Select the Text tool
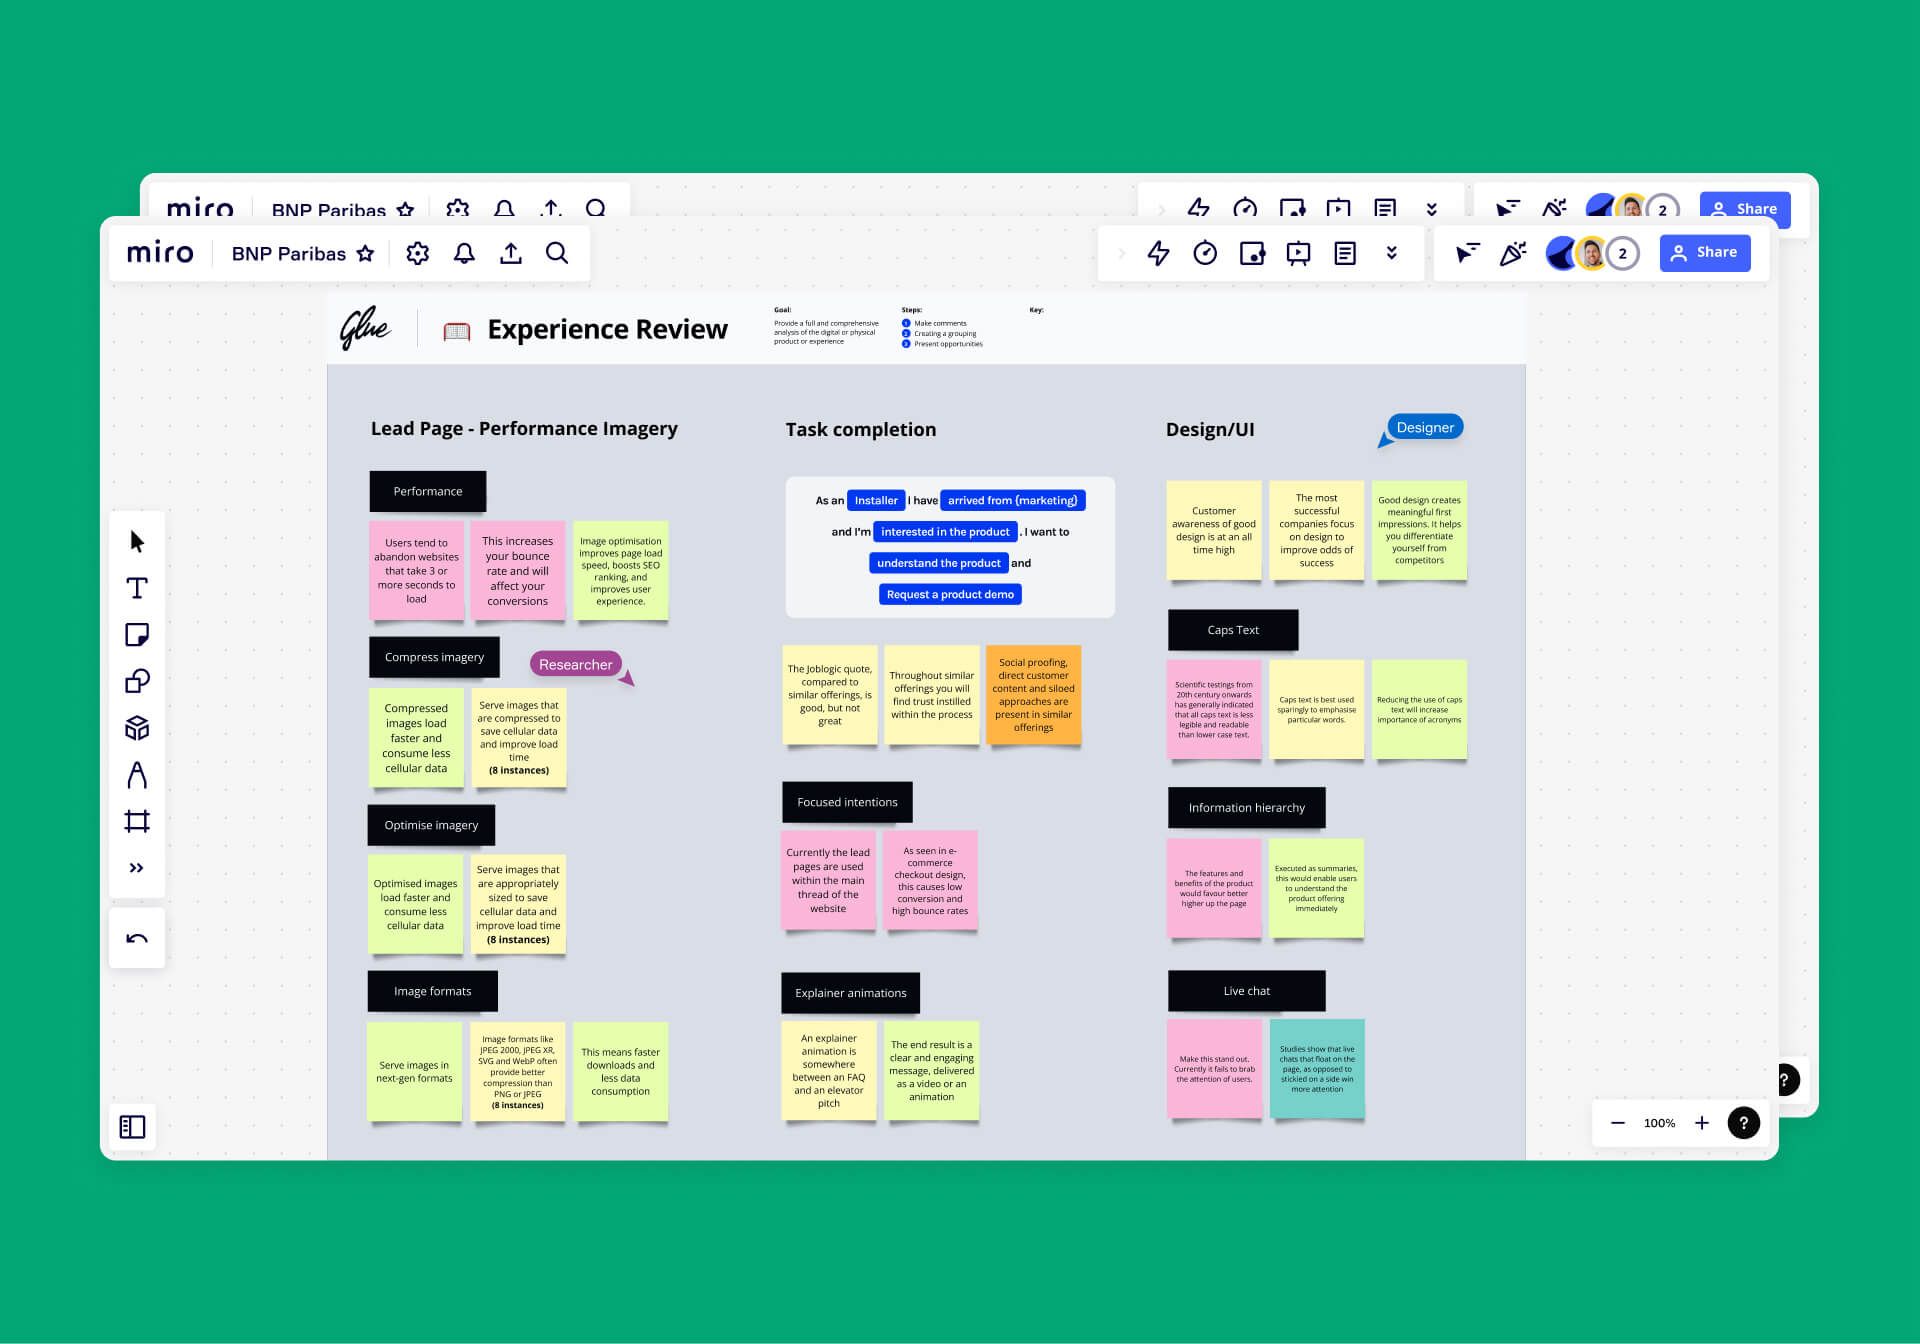Image resolution: width=1920 pixels, height=1344 pixels. (137, 588)
